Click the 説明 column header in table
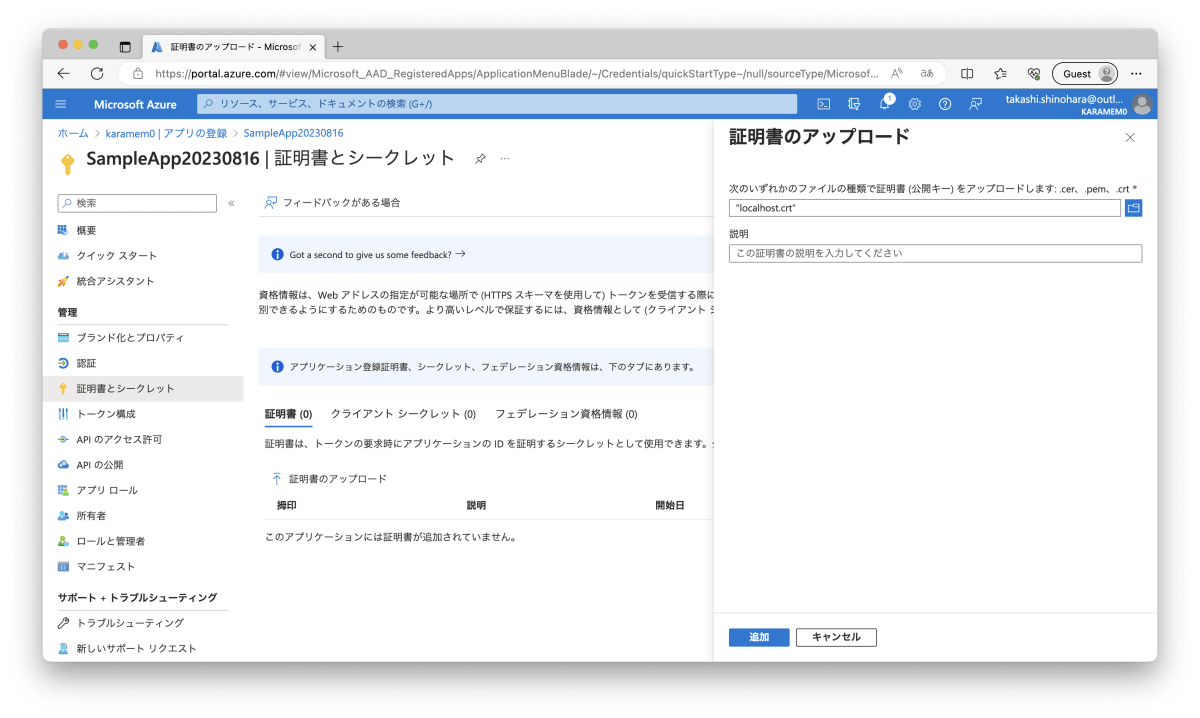This screenshot has width=1200, height=718. 476,506
